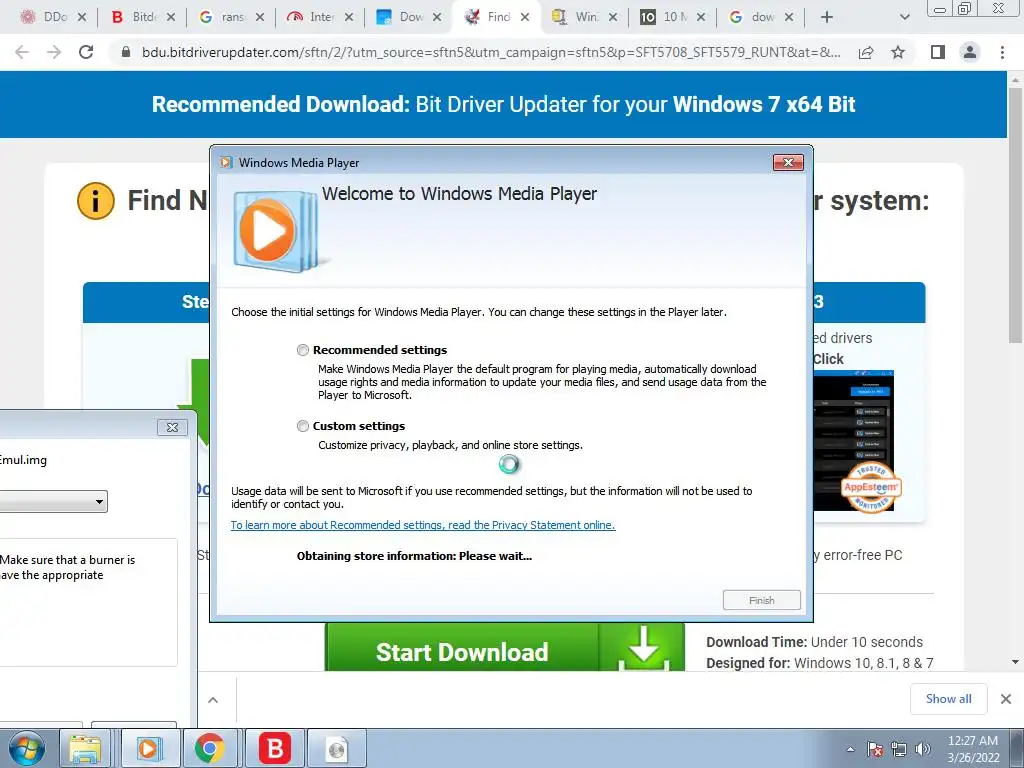
Task: Click the address bar URL
Action: coord(491,52)
